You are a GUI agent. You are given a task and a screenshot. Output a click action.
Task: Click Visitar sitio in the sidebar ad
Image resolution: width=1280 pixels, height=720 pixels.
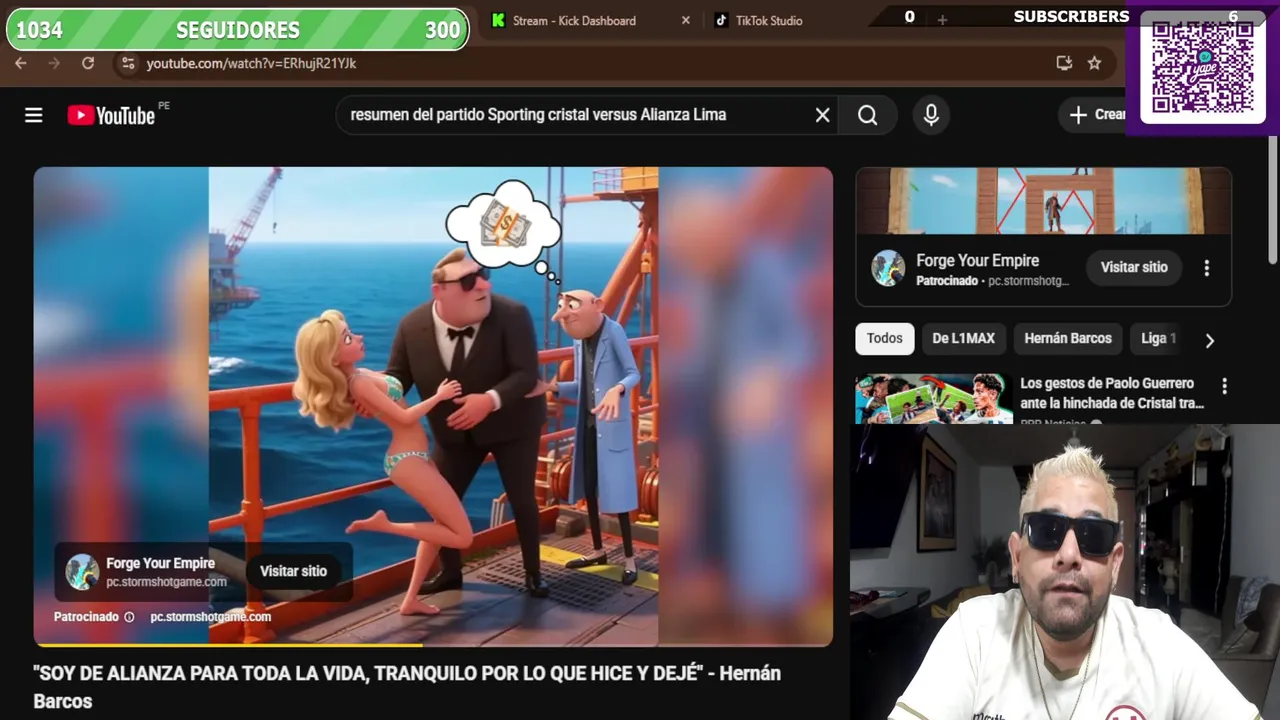[1134, 267]
